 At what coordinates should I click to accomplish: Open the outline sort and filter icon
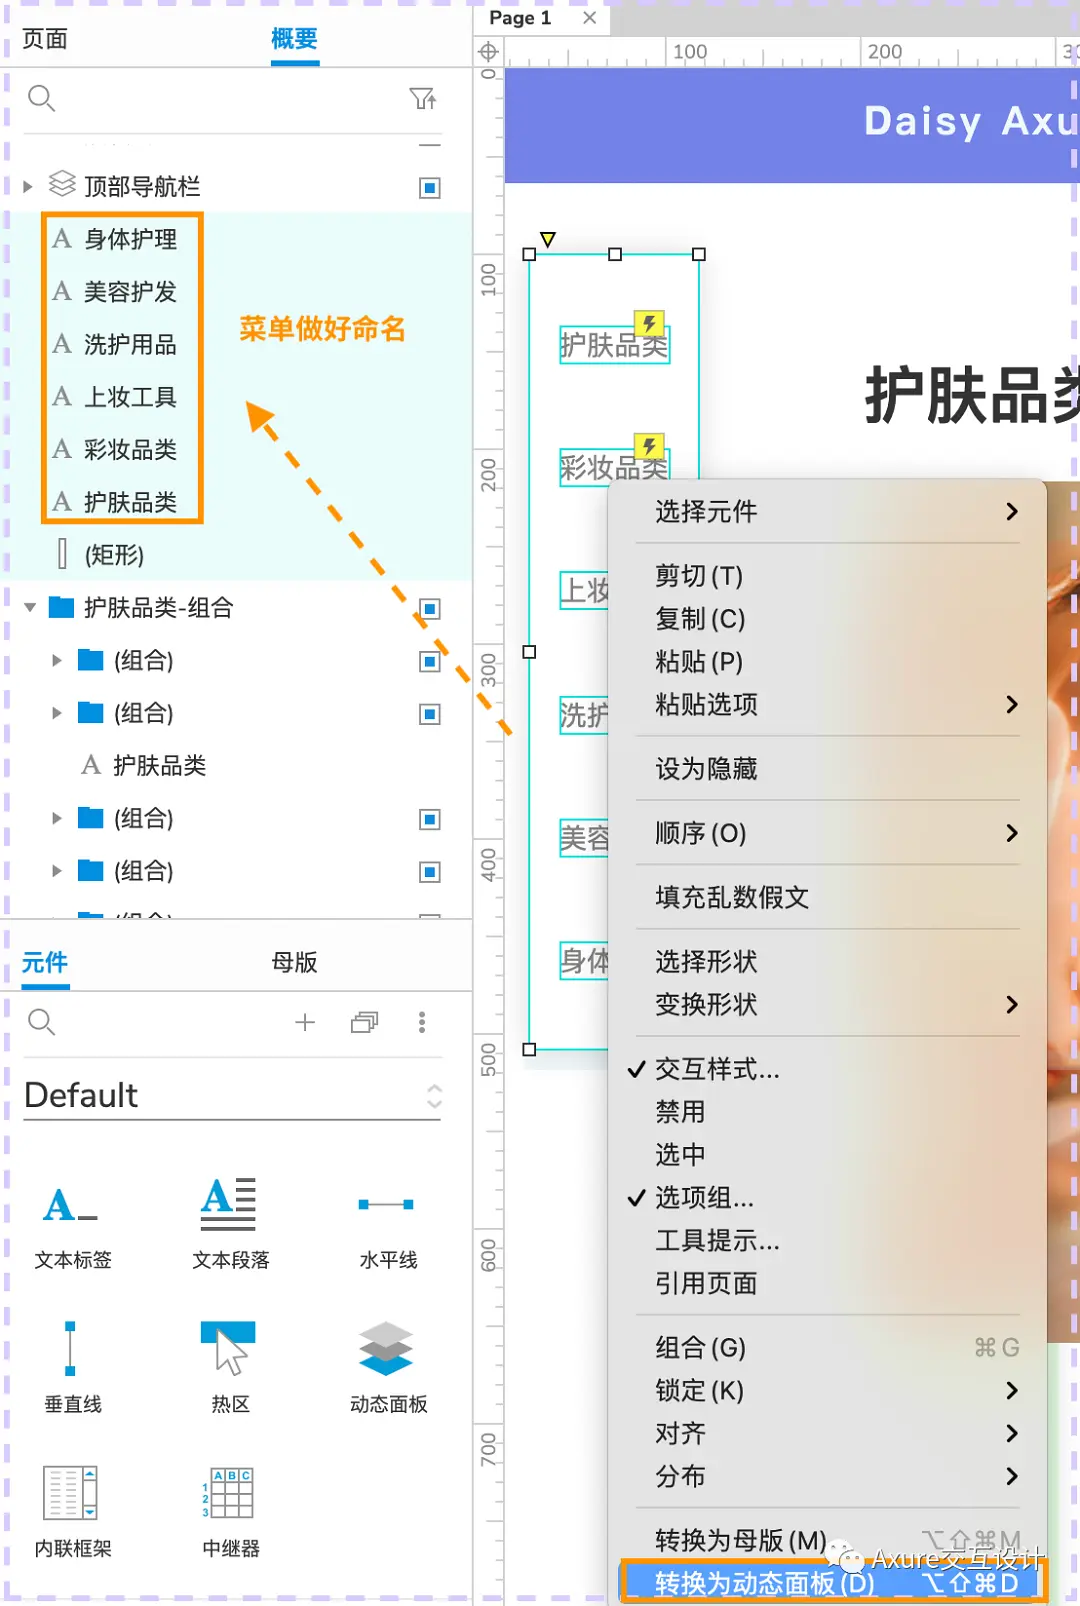[x=423, y=98]
